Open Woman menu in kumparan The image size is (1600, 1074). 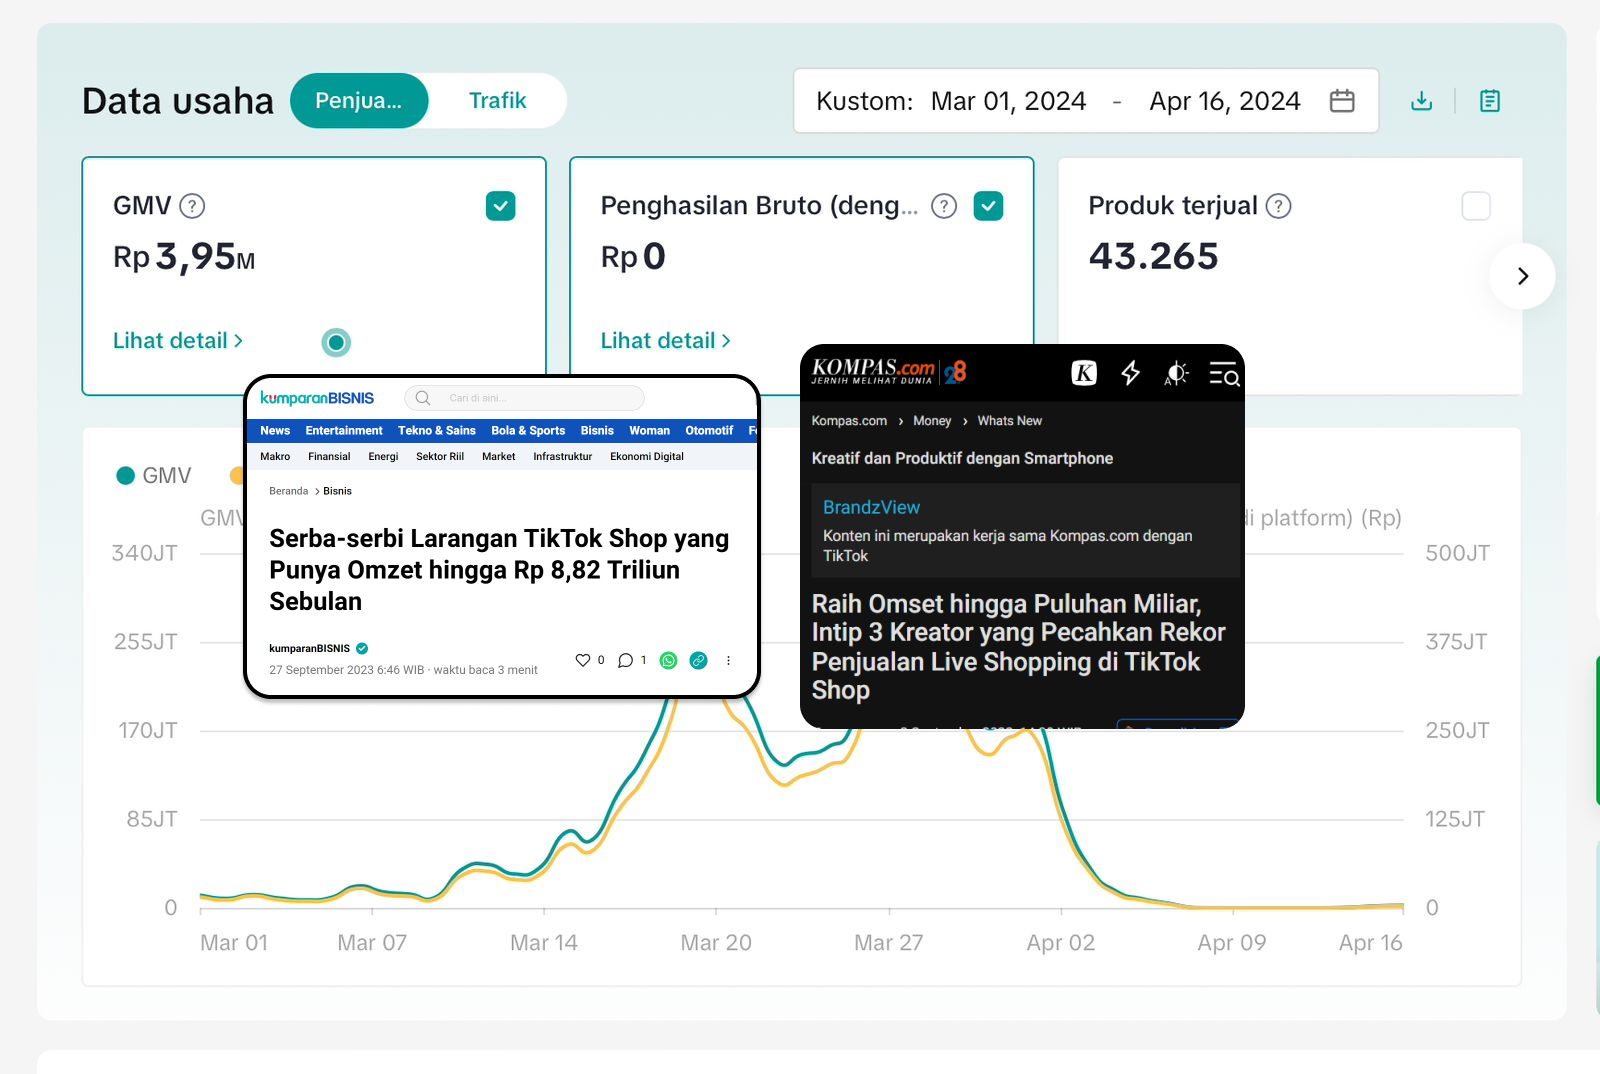(x=649, y=431)
